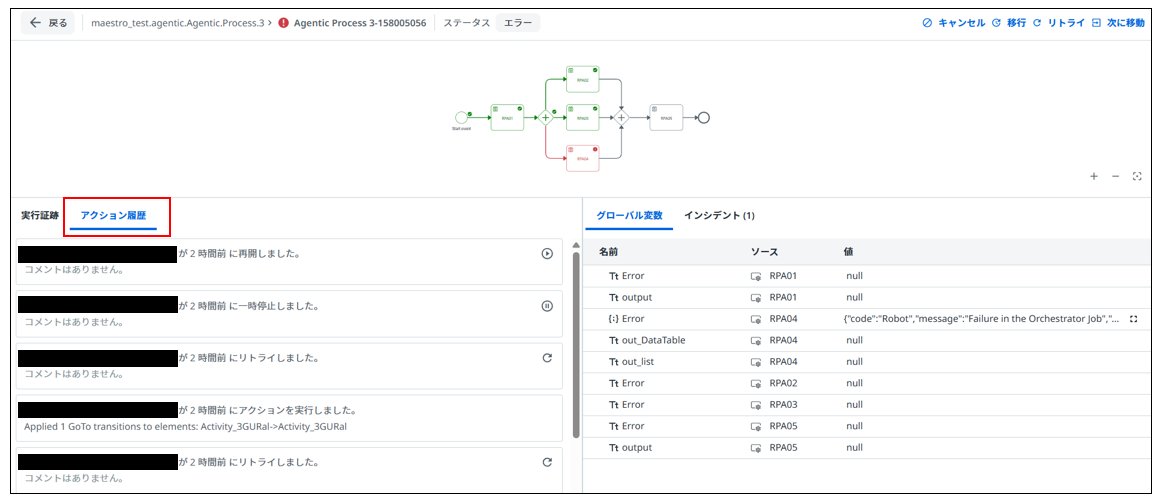Select the failed red RPA04 node in diagram
1158x502 pixels.
582,157
